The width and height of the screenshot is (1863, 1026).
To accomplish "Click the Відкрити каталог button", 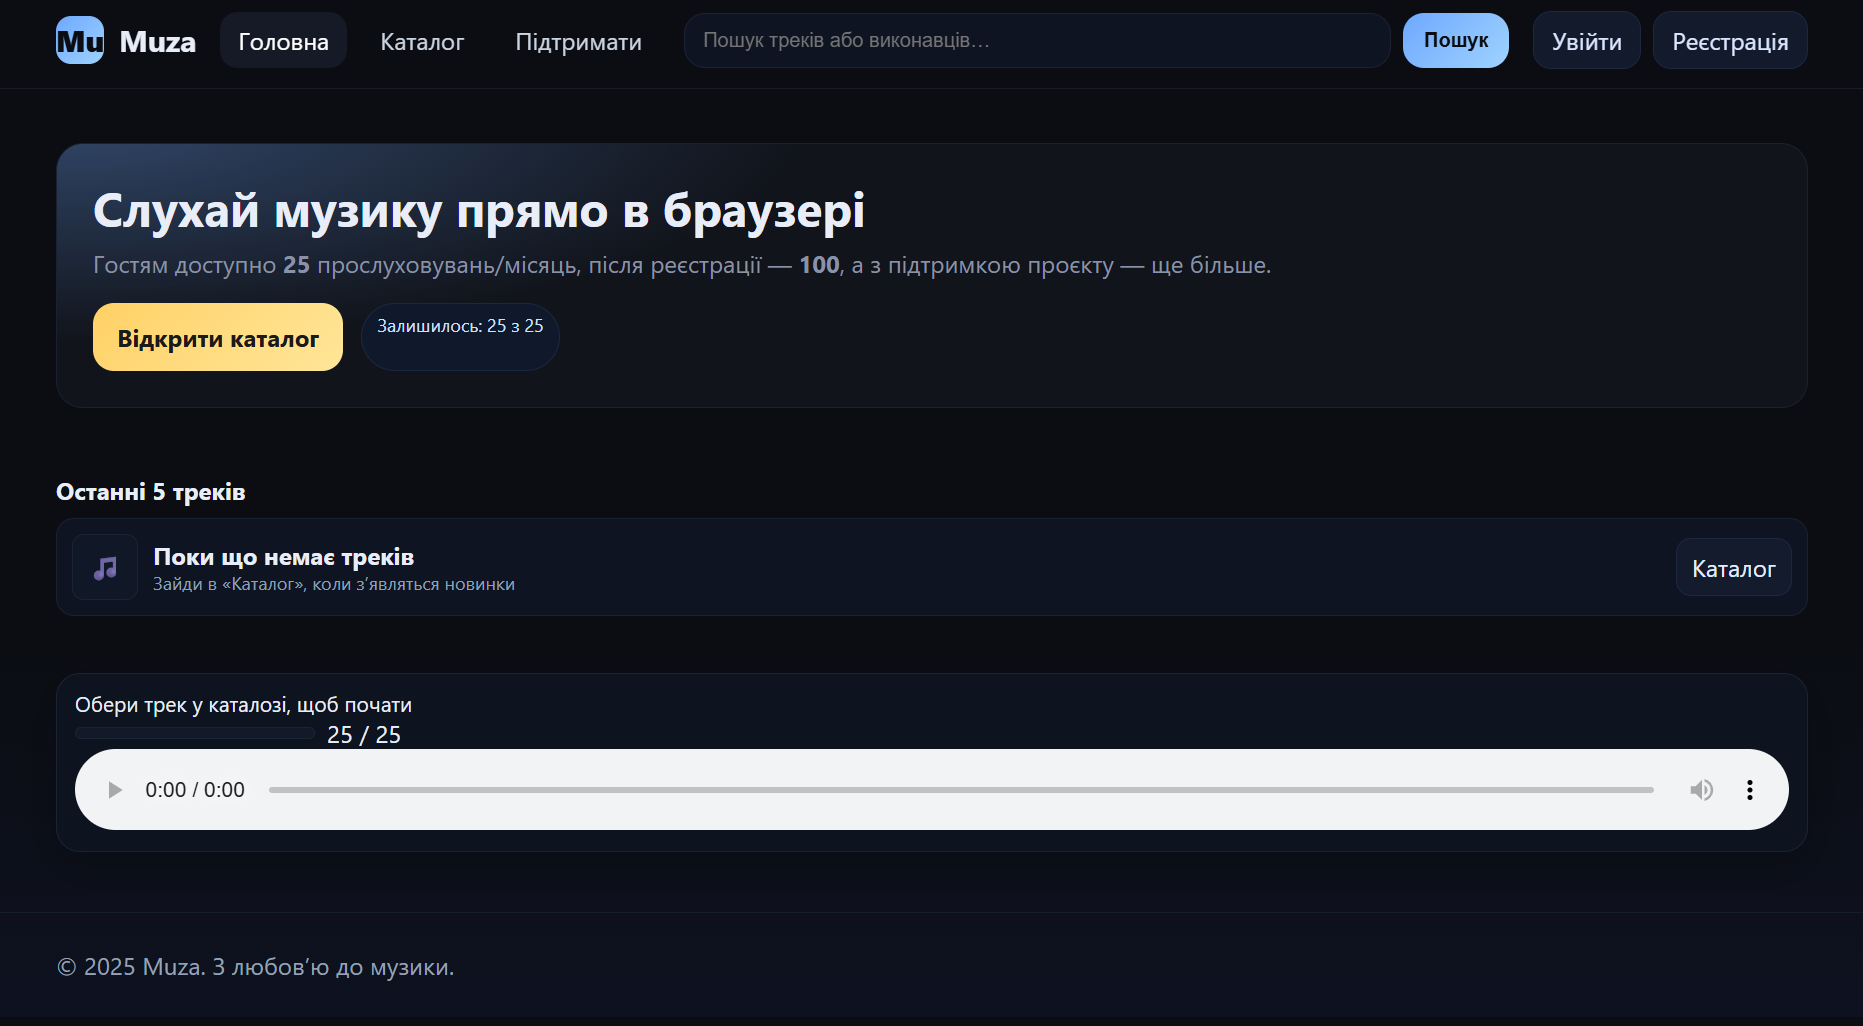I will [218, 338].
